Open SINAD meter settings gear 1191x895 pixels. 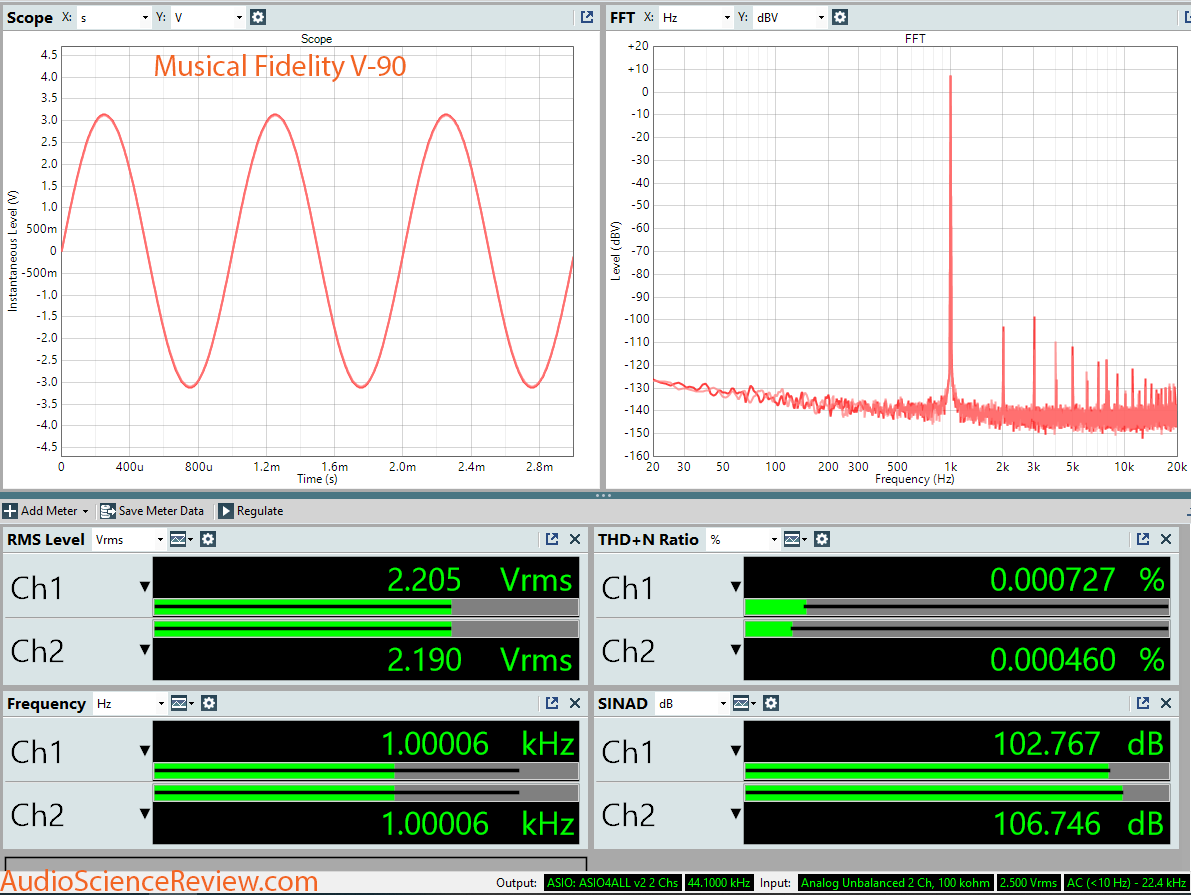point(771,704)
